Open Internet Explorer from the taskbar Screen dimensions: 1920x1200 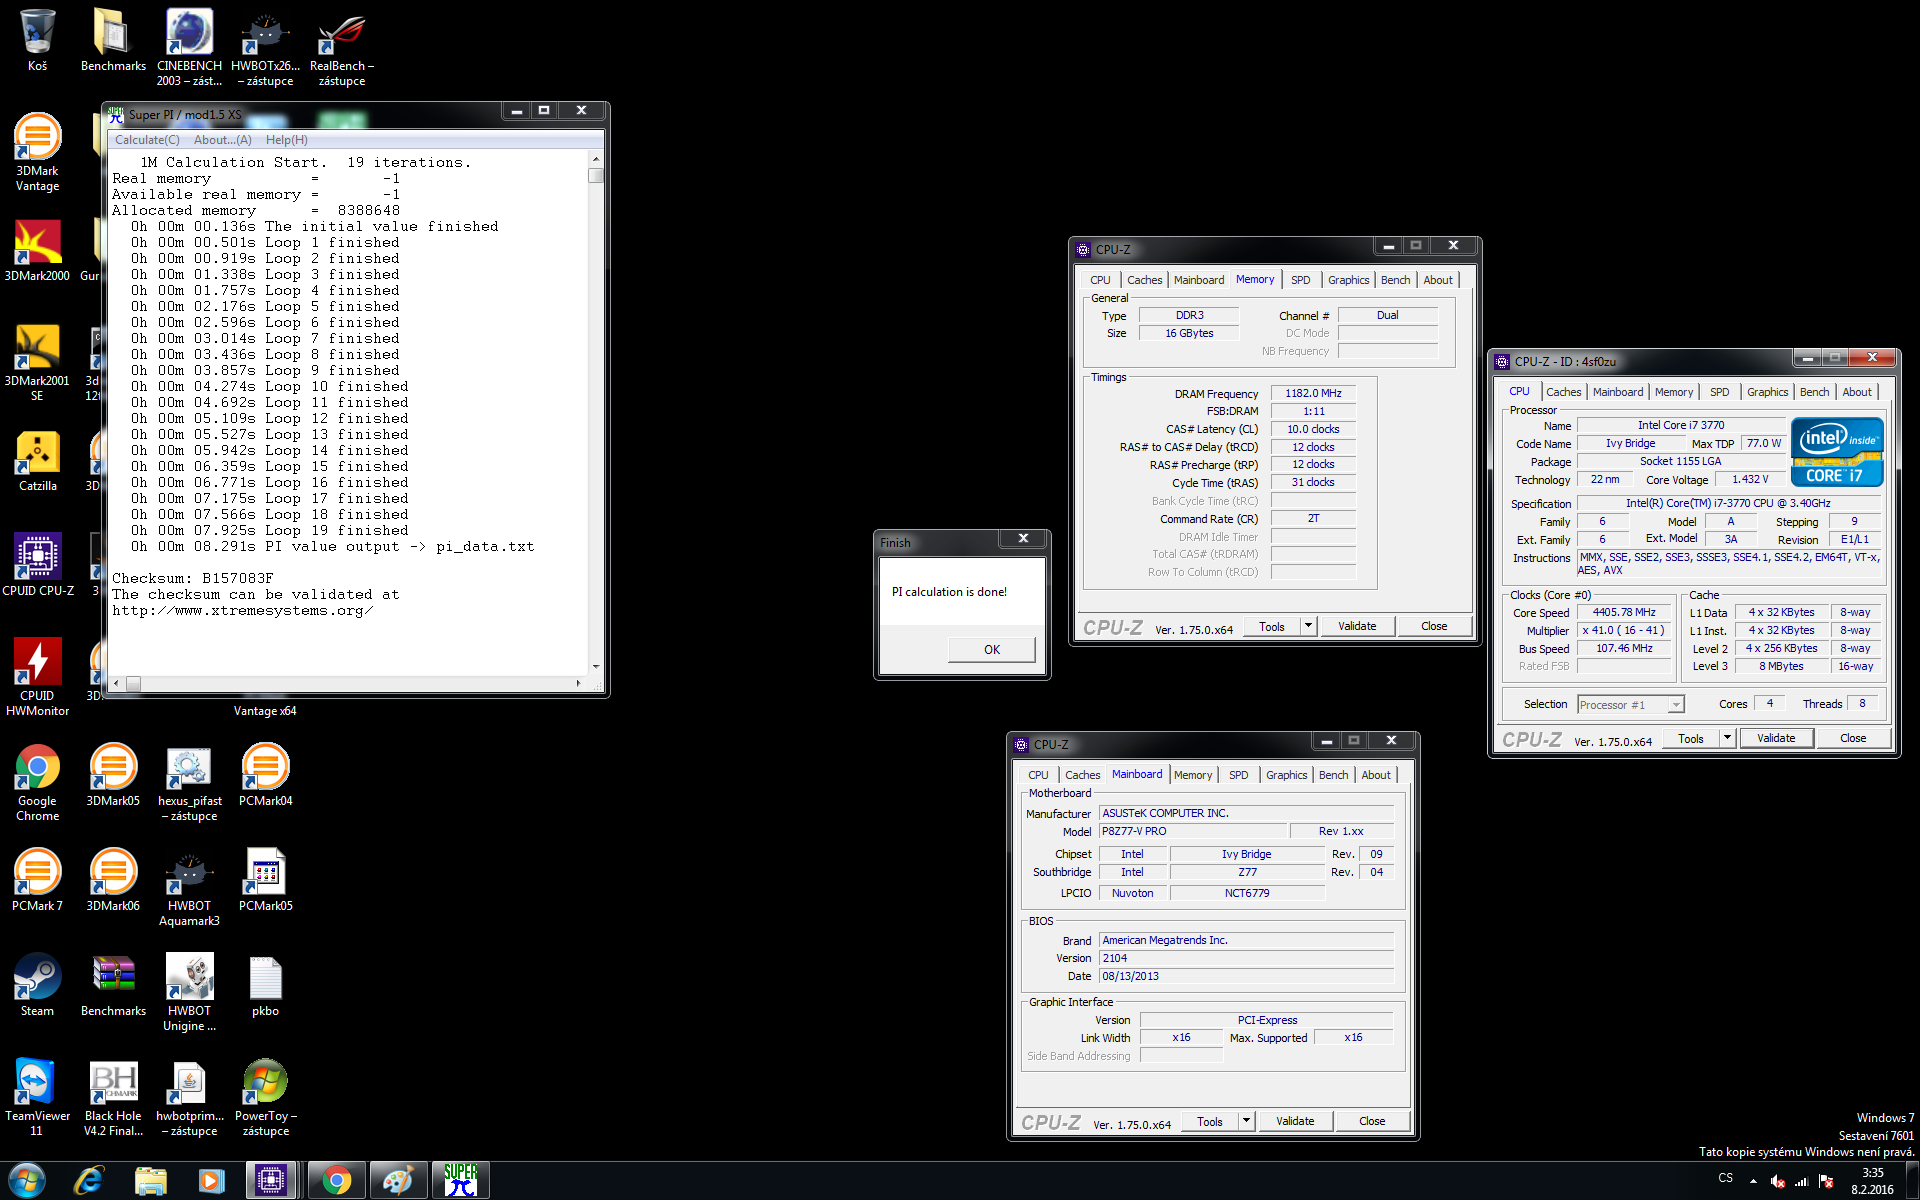coord(89,1181)
